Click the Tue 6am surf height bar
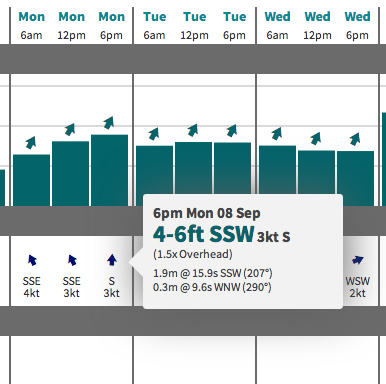The height and width of the screenshot is (384, 386). (x=154, y=170)
